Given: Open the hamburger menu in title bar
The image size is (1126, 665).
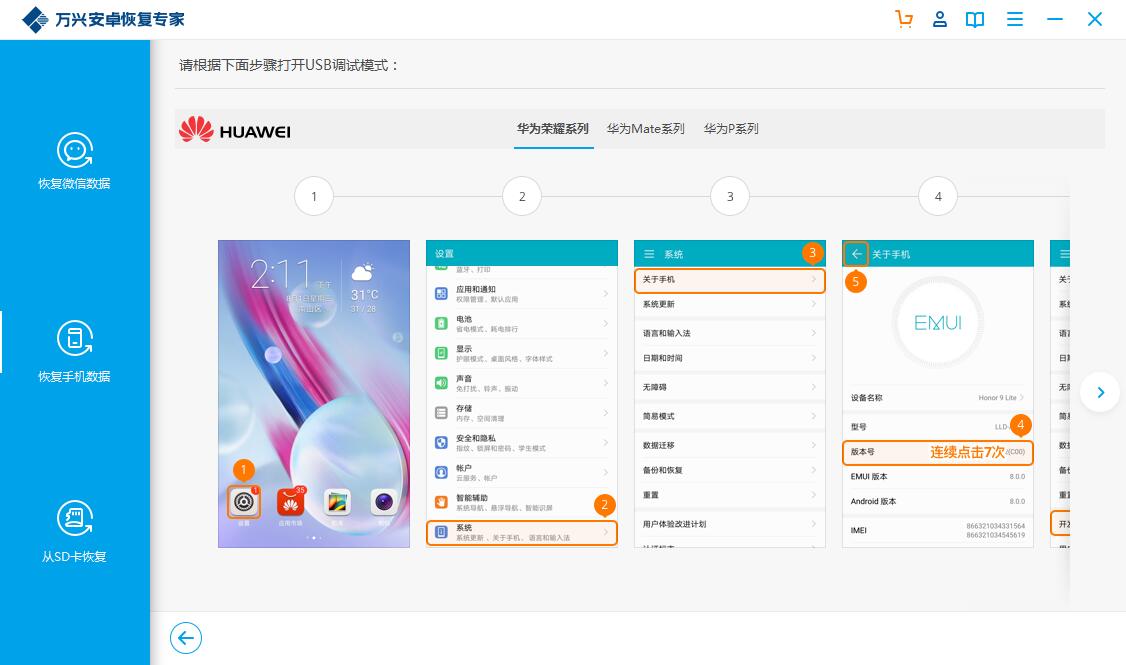Looking at the screenshot, I should point(1015,19).
